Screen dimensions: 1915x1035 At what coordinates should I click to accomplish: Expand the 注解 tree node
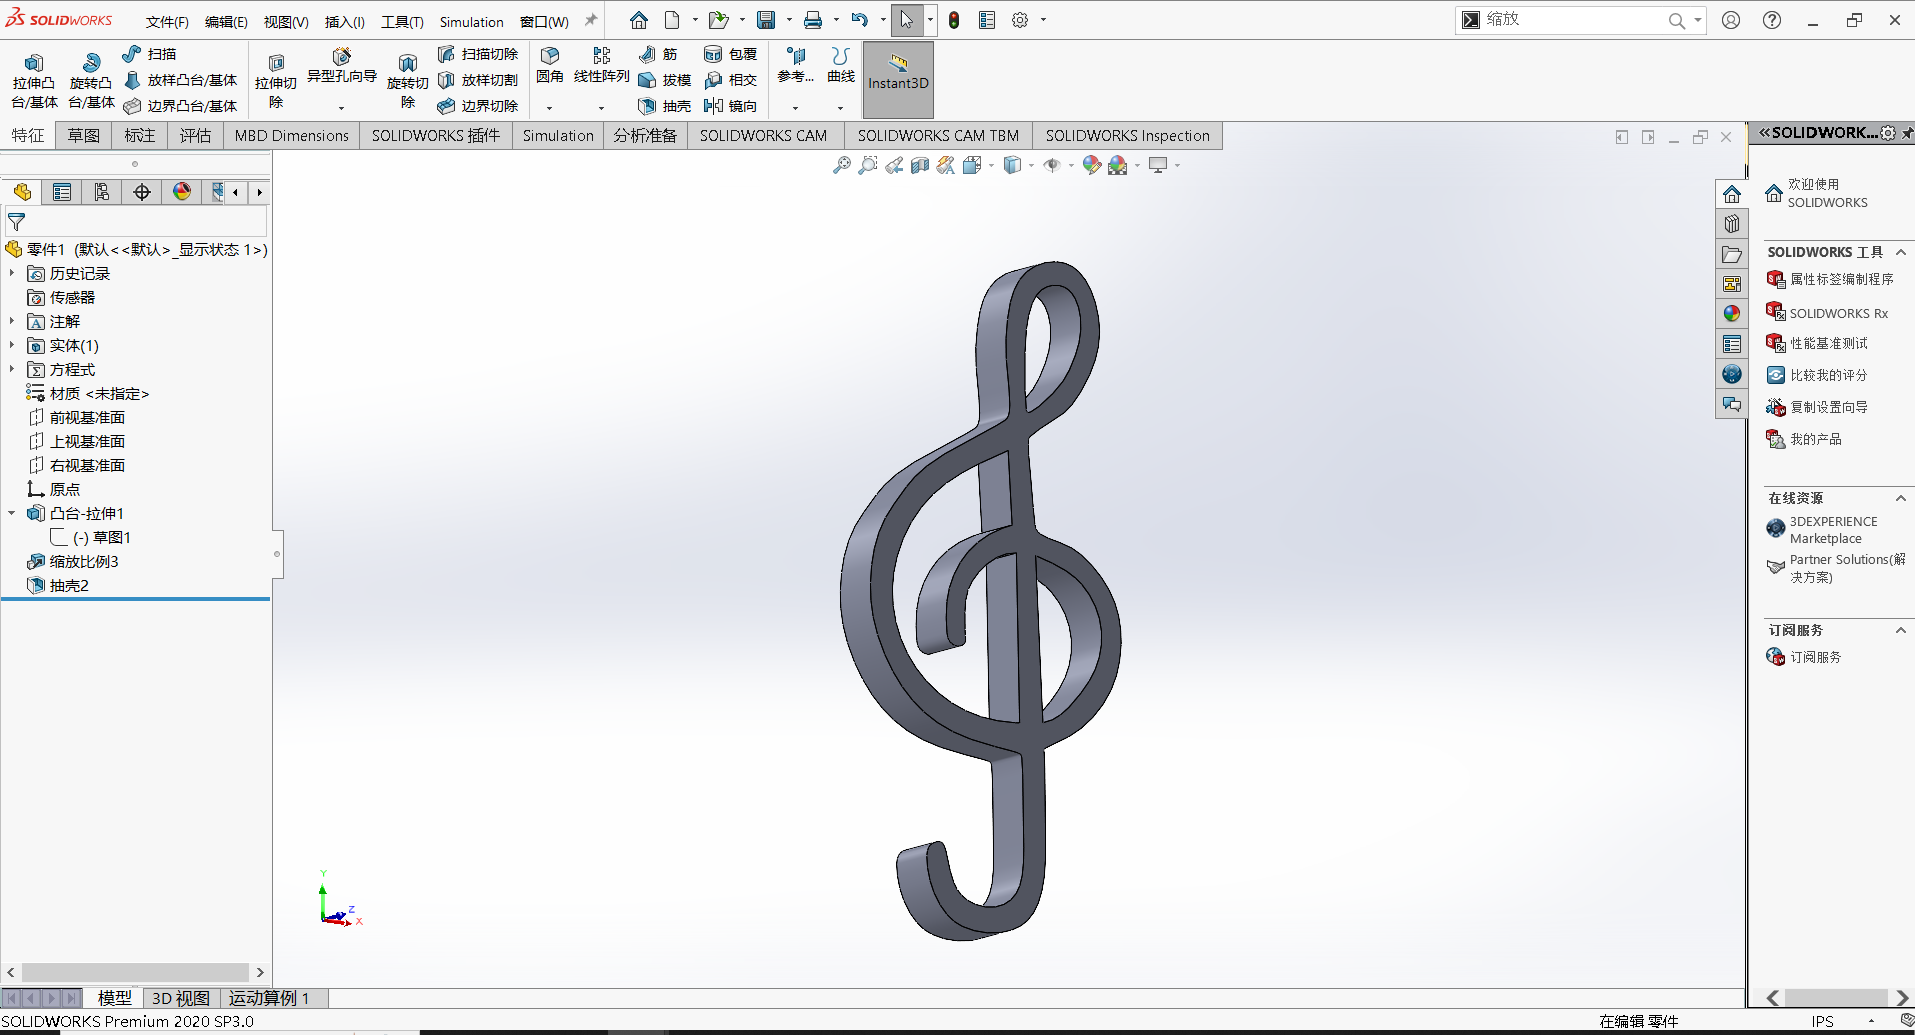coord(12,321)
